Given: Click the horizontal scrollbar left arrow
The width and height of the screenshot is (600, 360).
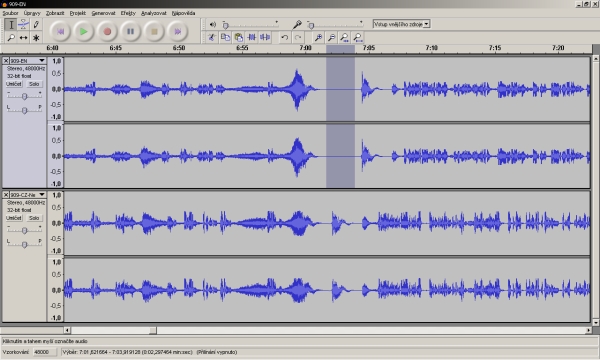Looking at the screenshot, I should [67, 330].
